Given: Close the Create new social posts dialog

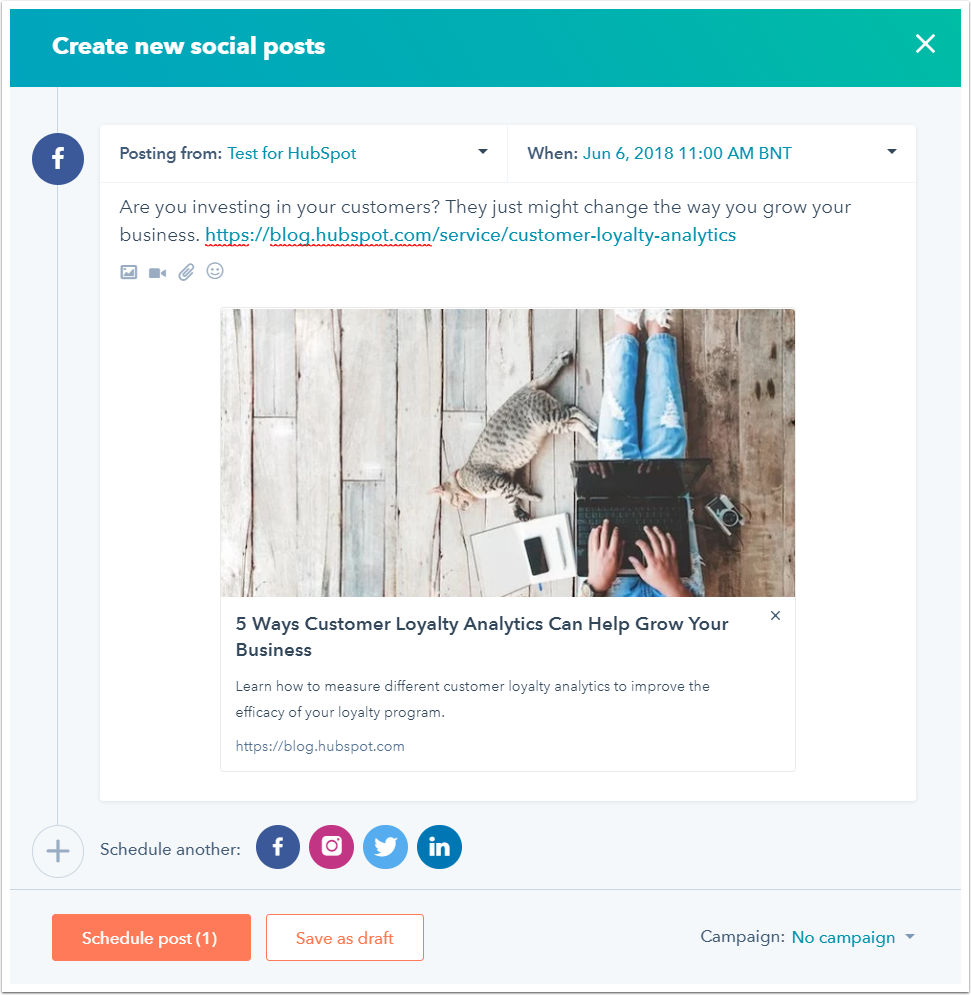Looking at the screenshot, I should [x=925, y=44].
